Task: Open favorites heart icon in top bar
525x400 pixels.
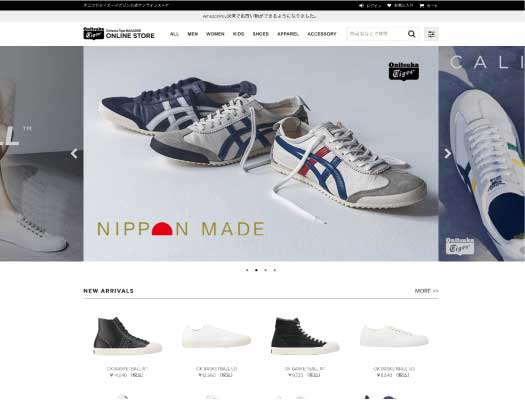Action: [389, 6]
